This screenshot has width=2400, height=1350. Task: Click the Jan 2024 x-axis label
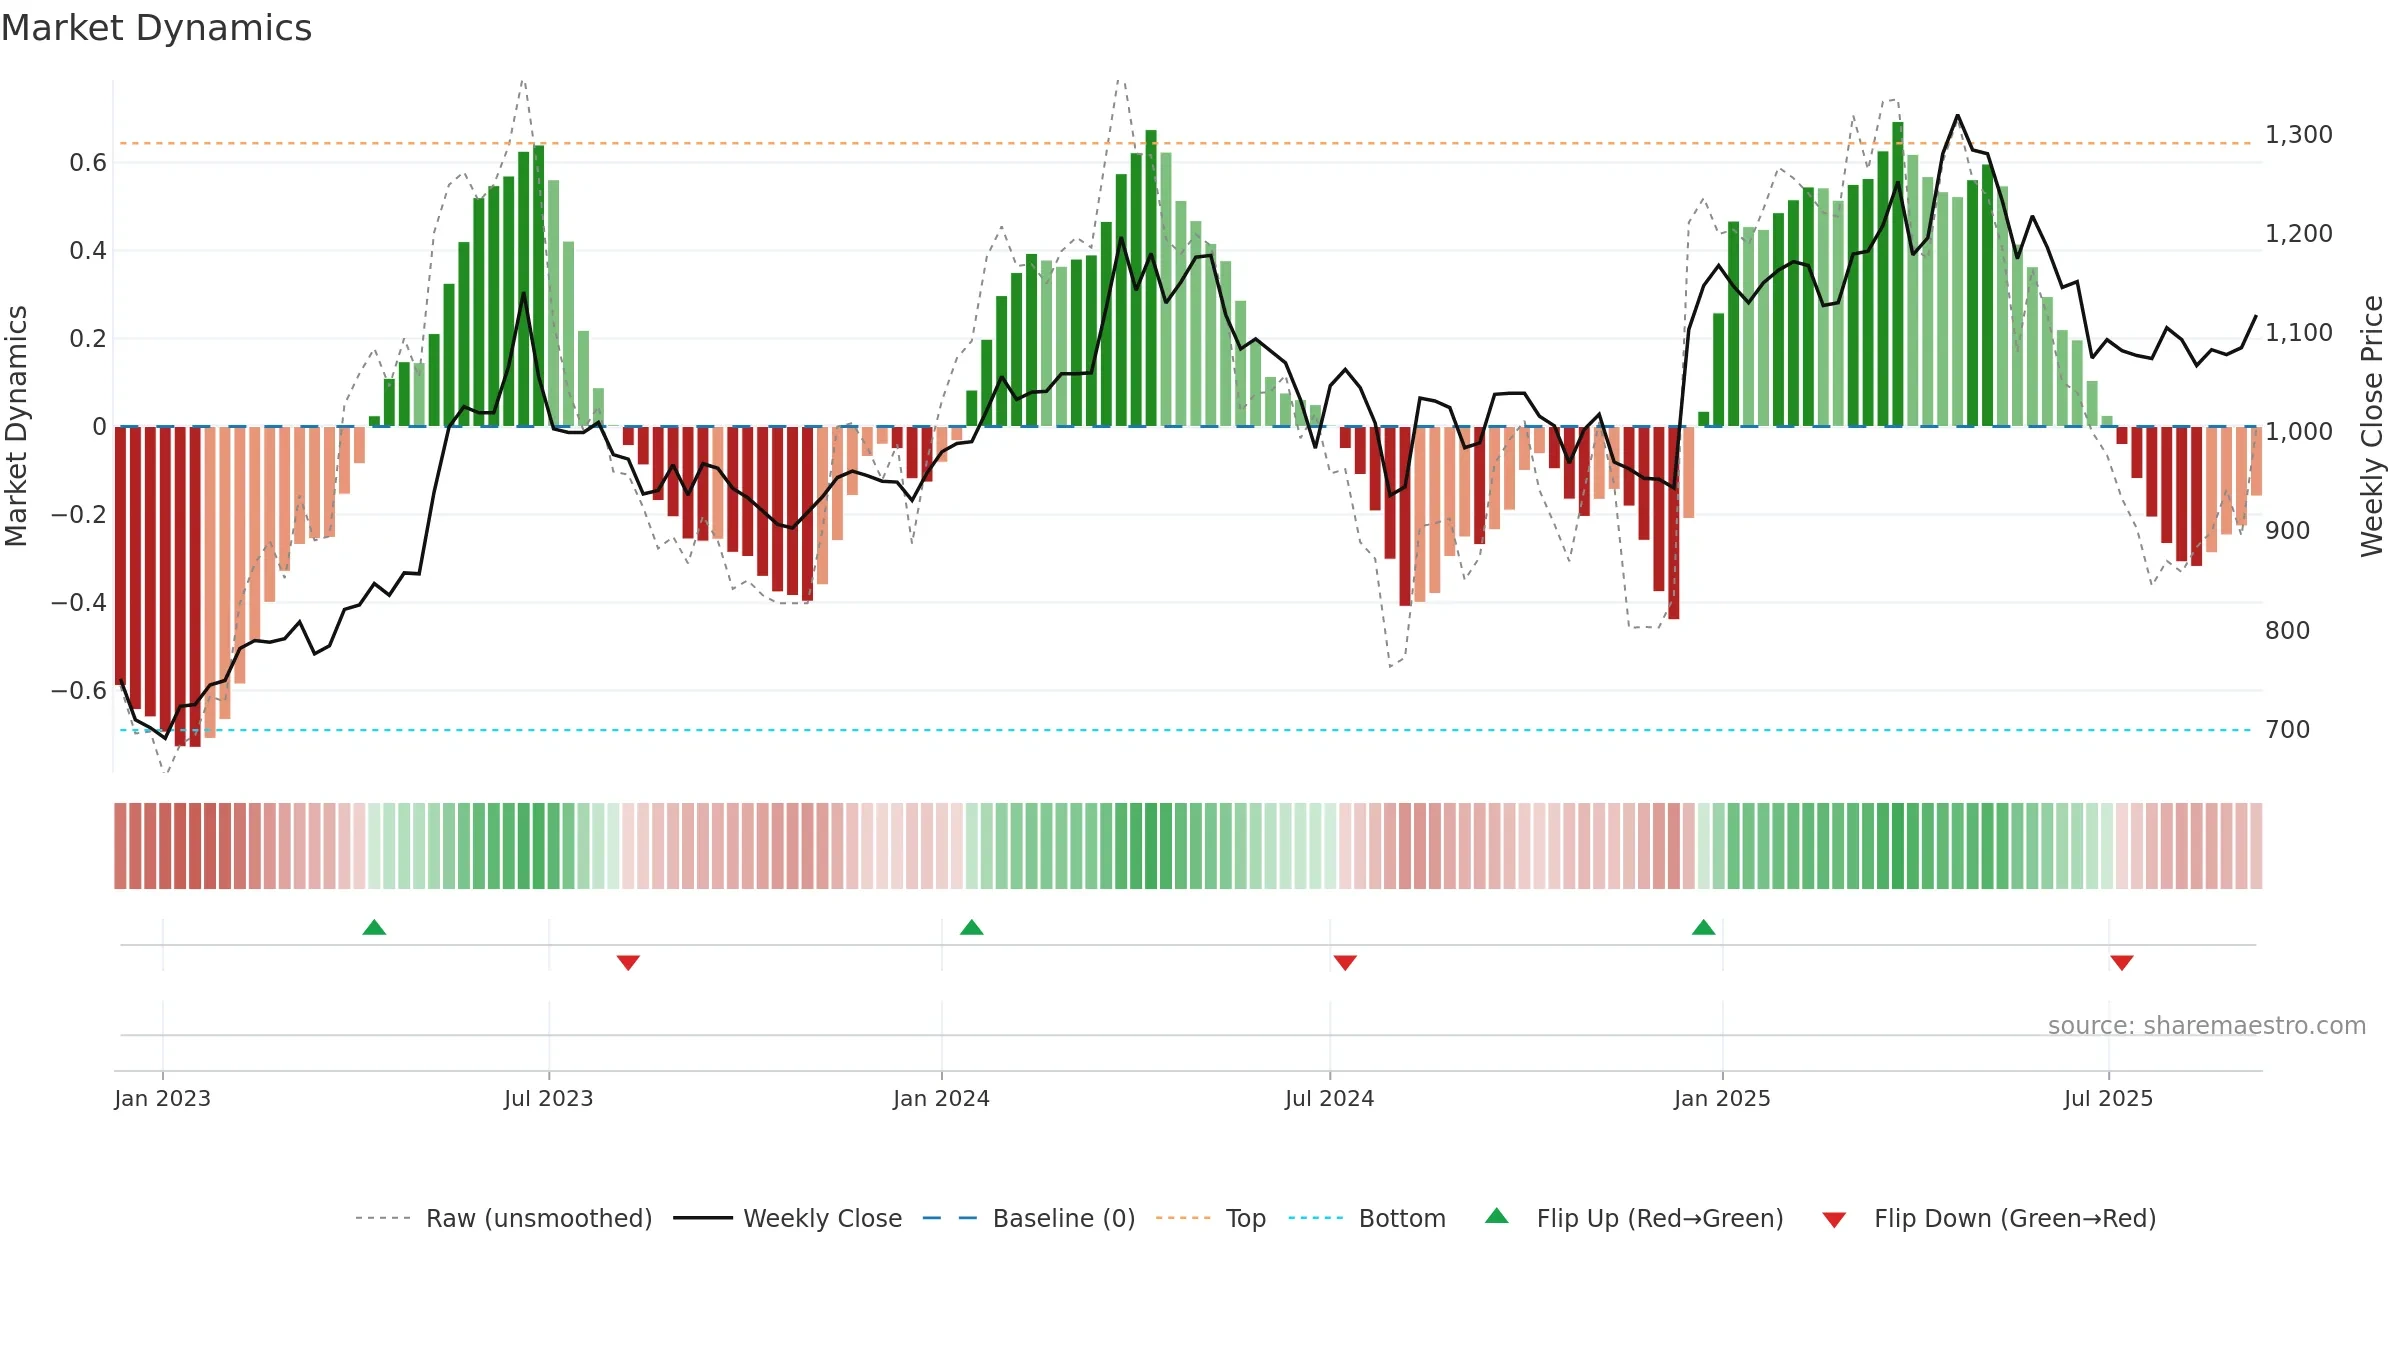pos(942,1098)
